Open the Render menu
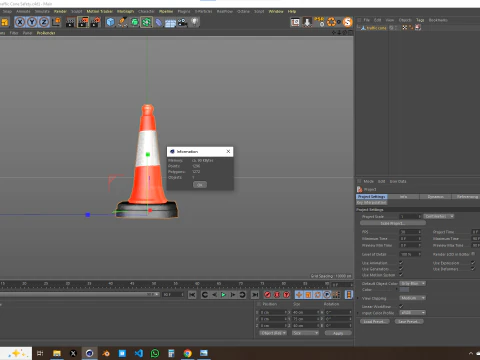The image size is (480, 360). [60, 11]
